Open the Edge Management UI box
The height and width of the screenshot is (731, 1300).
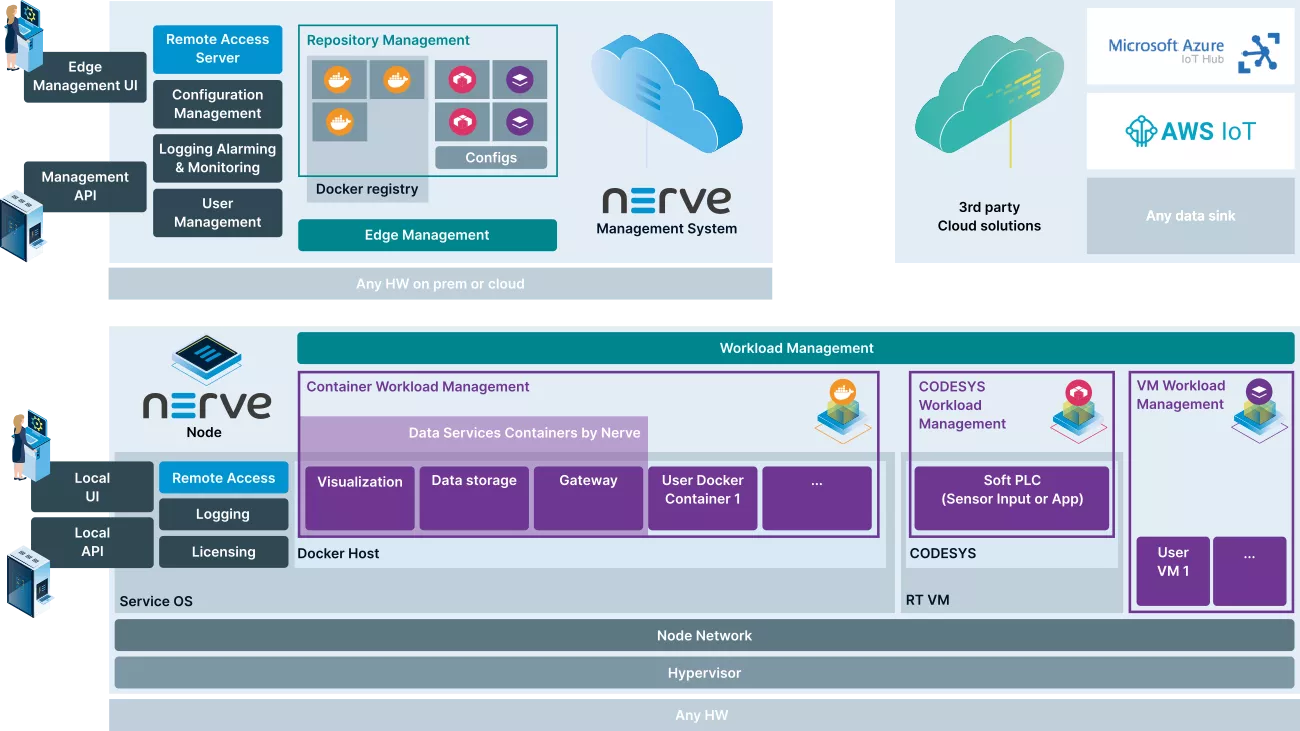(x=85, y=77)
